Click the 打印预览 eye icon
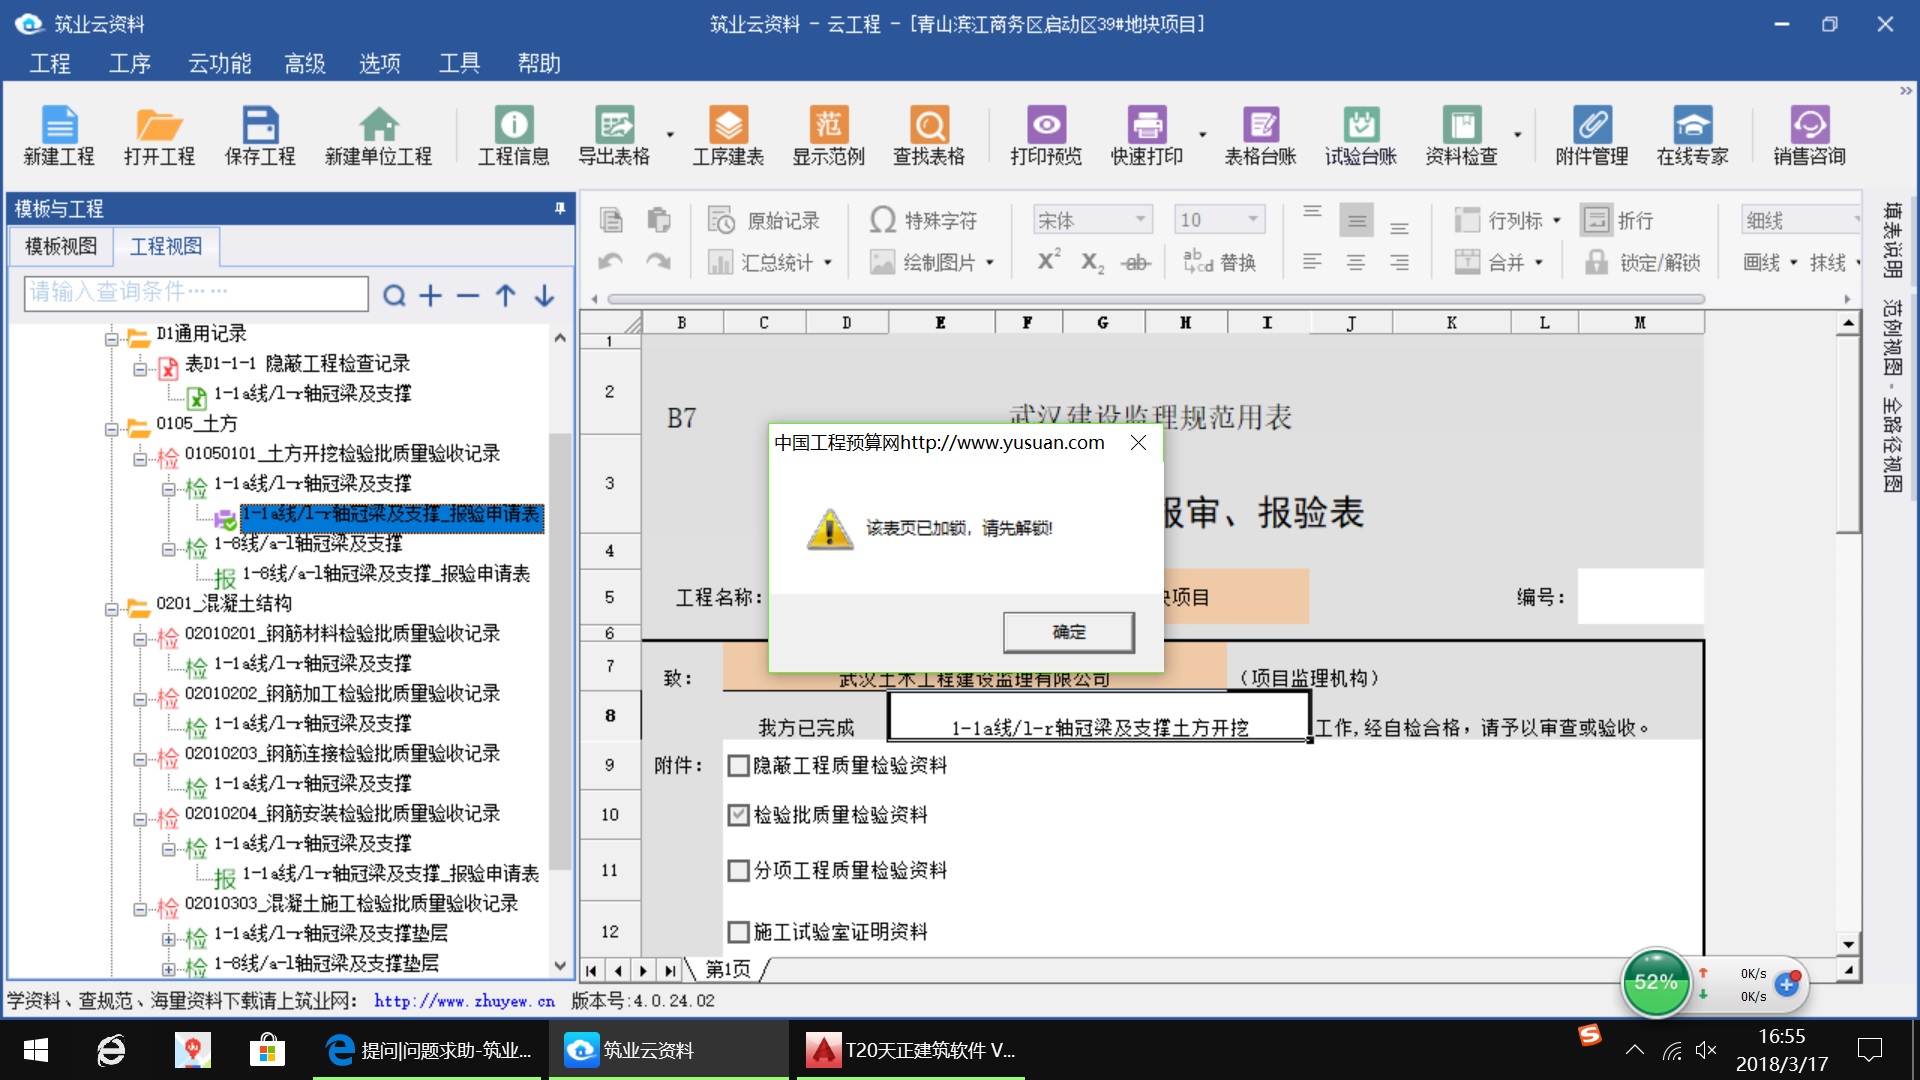This screenshot has height=1080, width=1920. point(1045,135)
